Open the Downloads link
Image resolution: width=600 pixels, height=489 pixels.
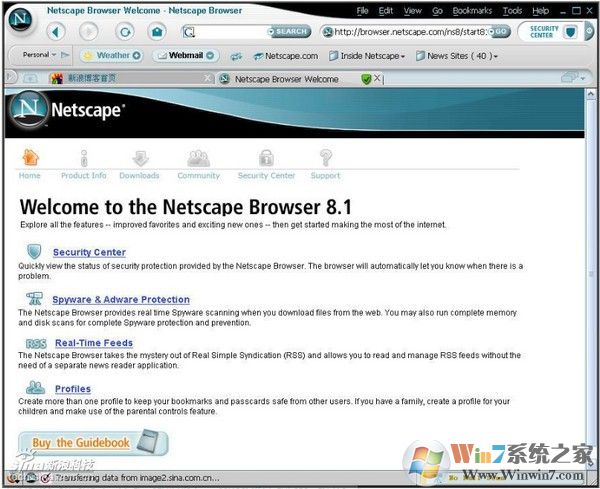click(139, 176)
